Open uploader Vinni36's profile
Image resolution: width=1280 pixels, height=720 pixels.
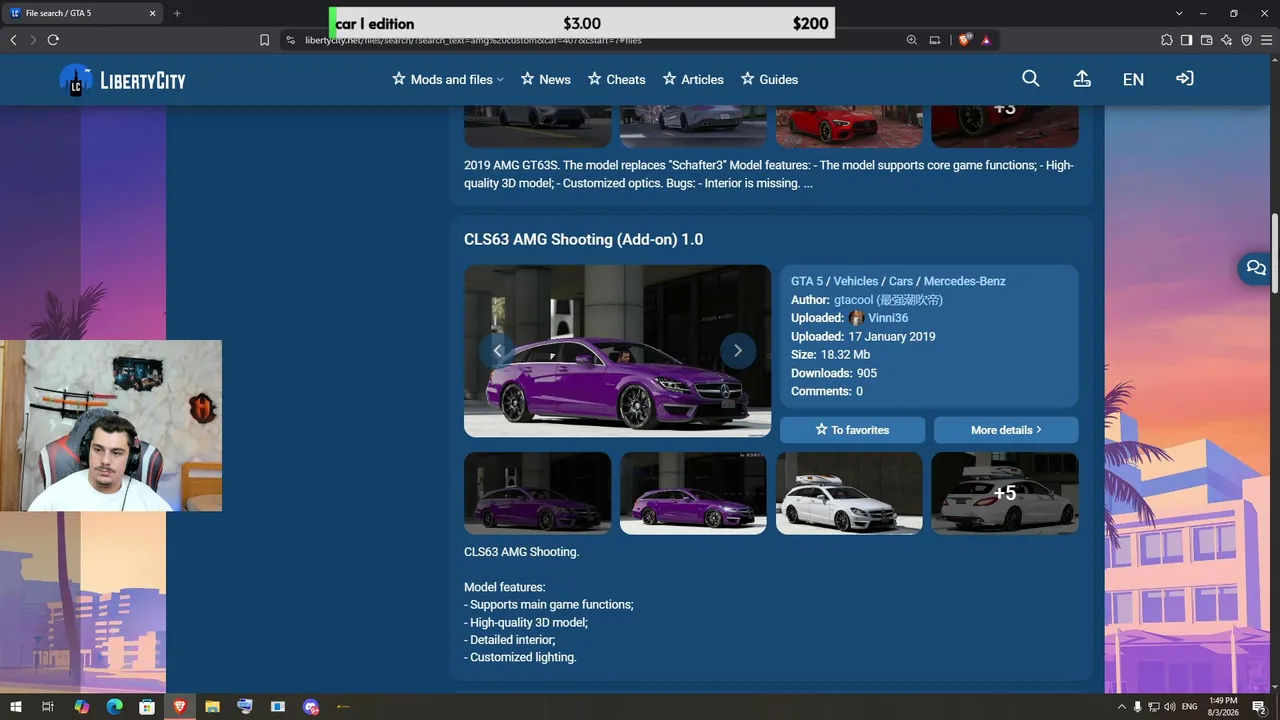pyautogui.click(x=879, y=318)
